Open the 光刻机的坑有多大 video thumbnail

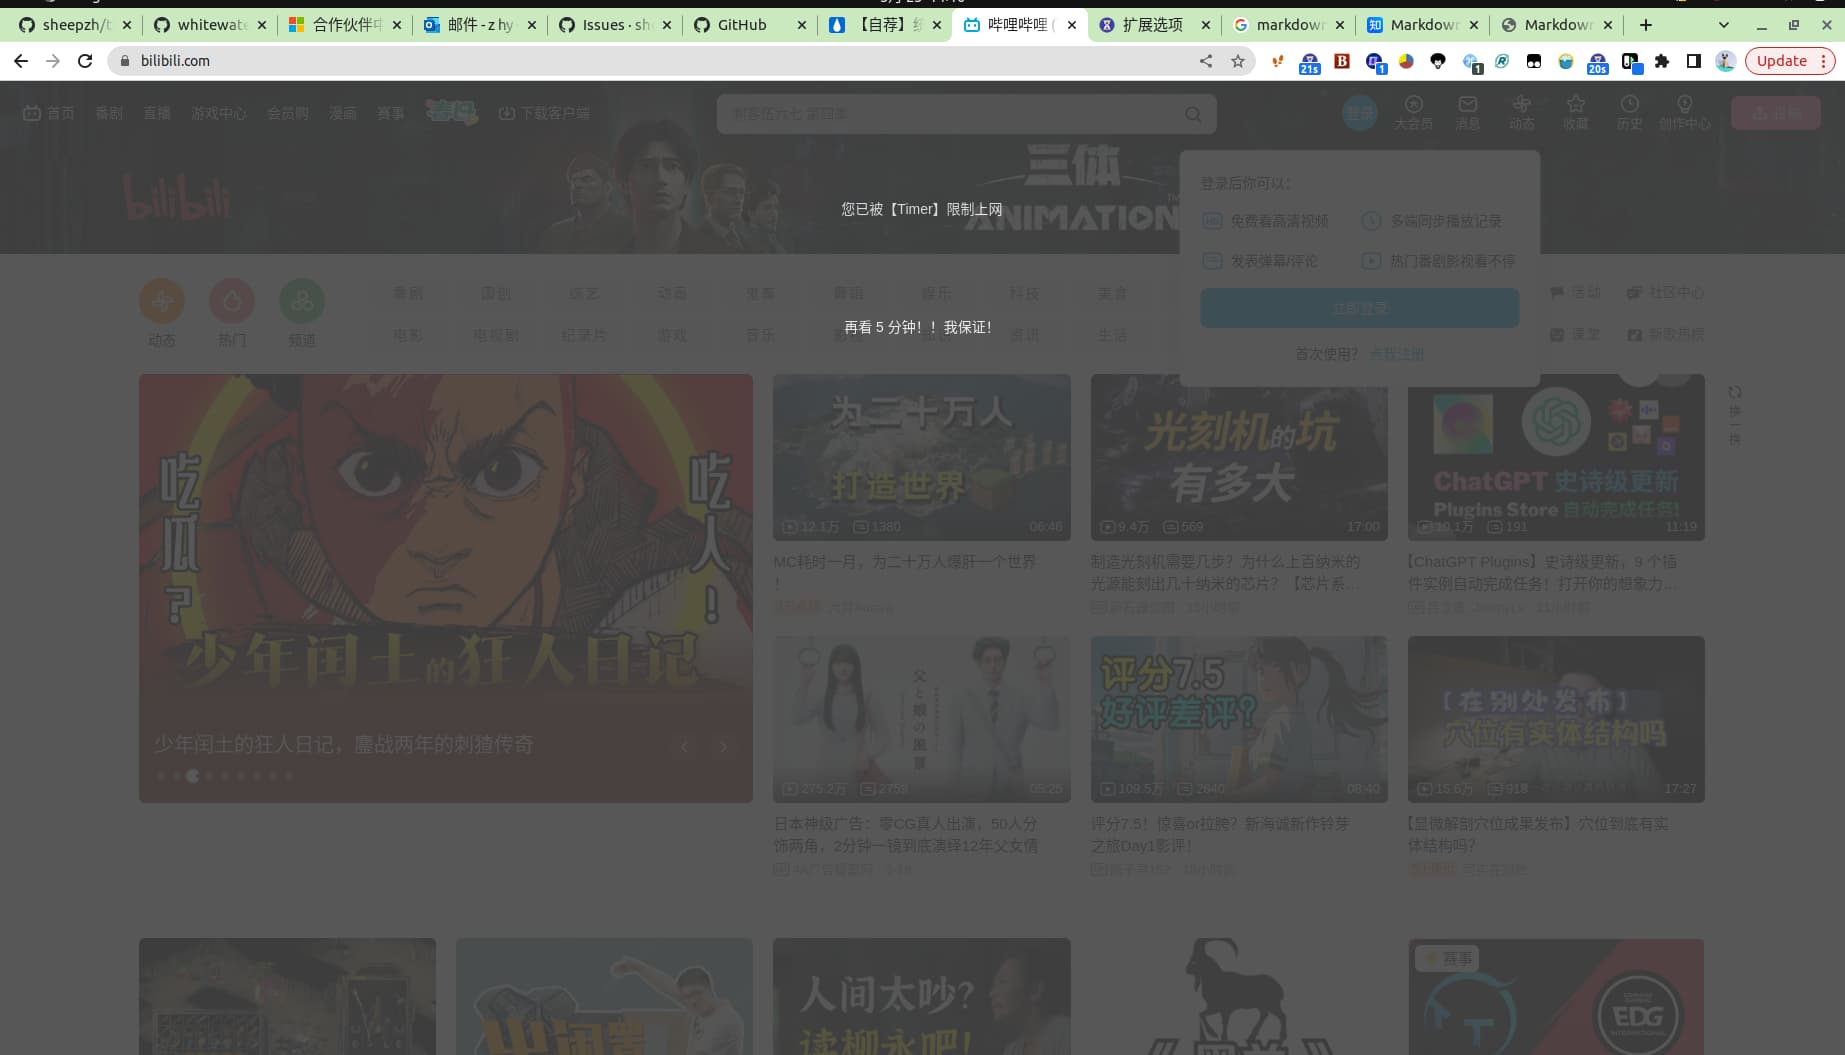(x=1238, y=457)
